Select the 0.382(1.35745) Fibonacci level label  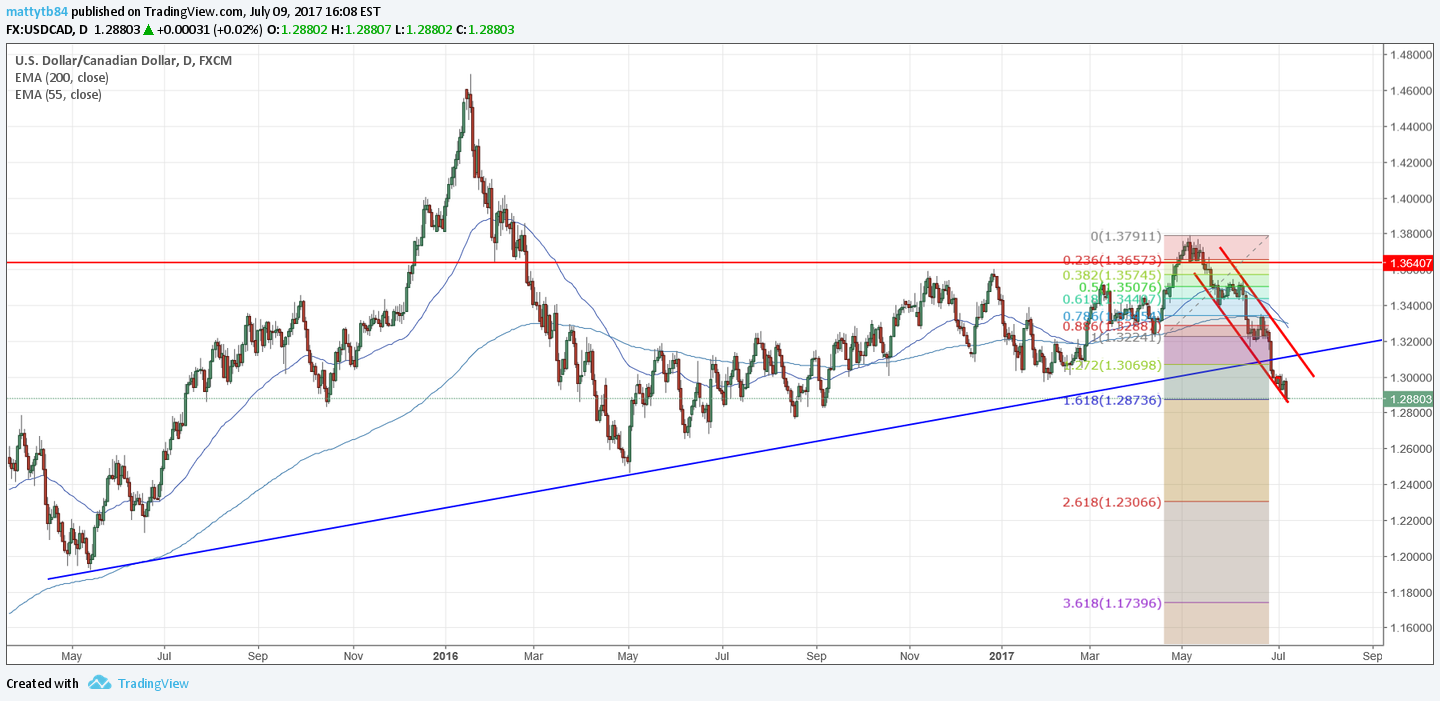coord(1112,274)
